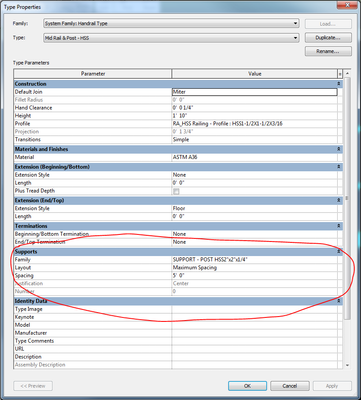Click Cancel to dismiss the dialog
Viewport: 361px width, 400px height.
point(290,386)
